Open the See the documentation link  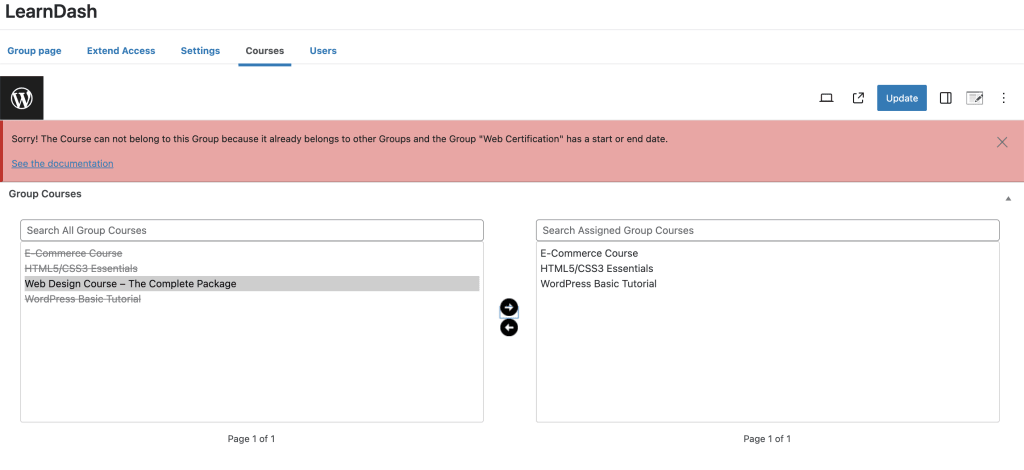point(62,163)
